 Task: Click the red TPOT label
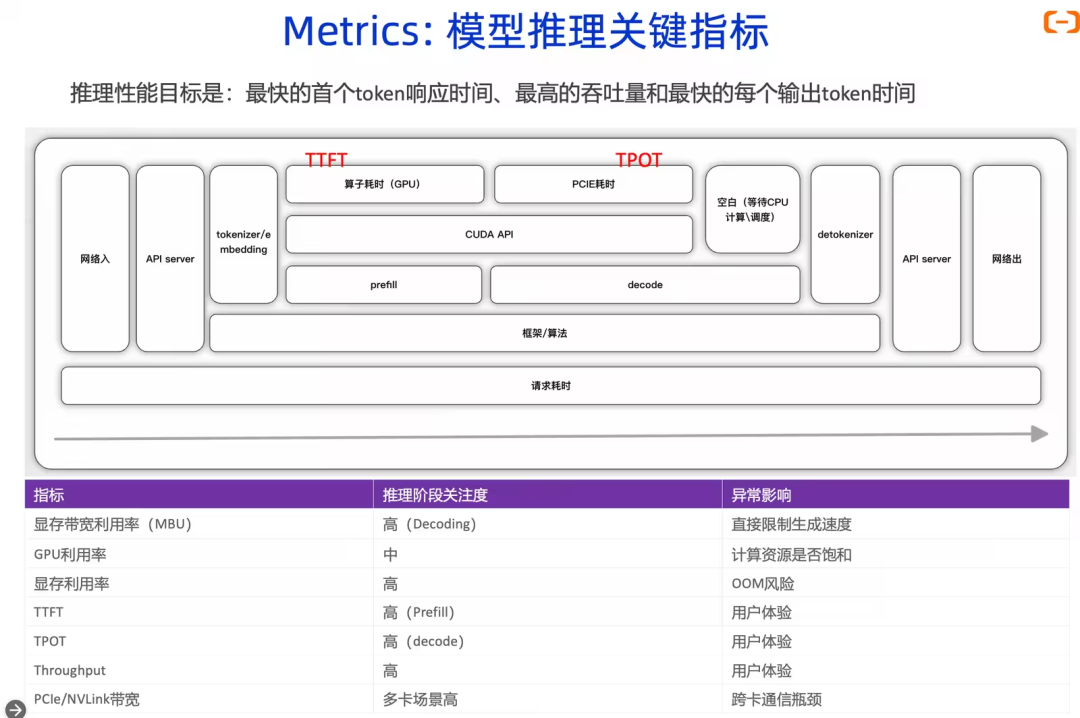[x=638, y=160]
